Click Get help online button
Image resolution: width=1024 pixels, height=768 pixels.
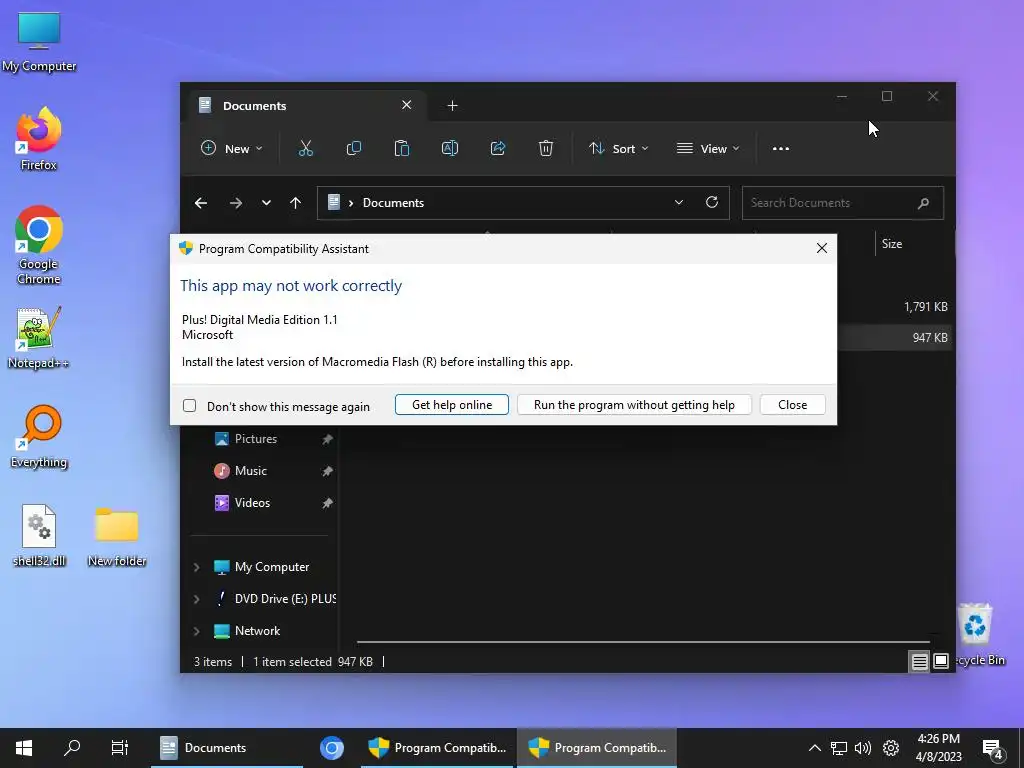(x=452, y=405)
